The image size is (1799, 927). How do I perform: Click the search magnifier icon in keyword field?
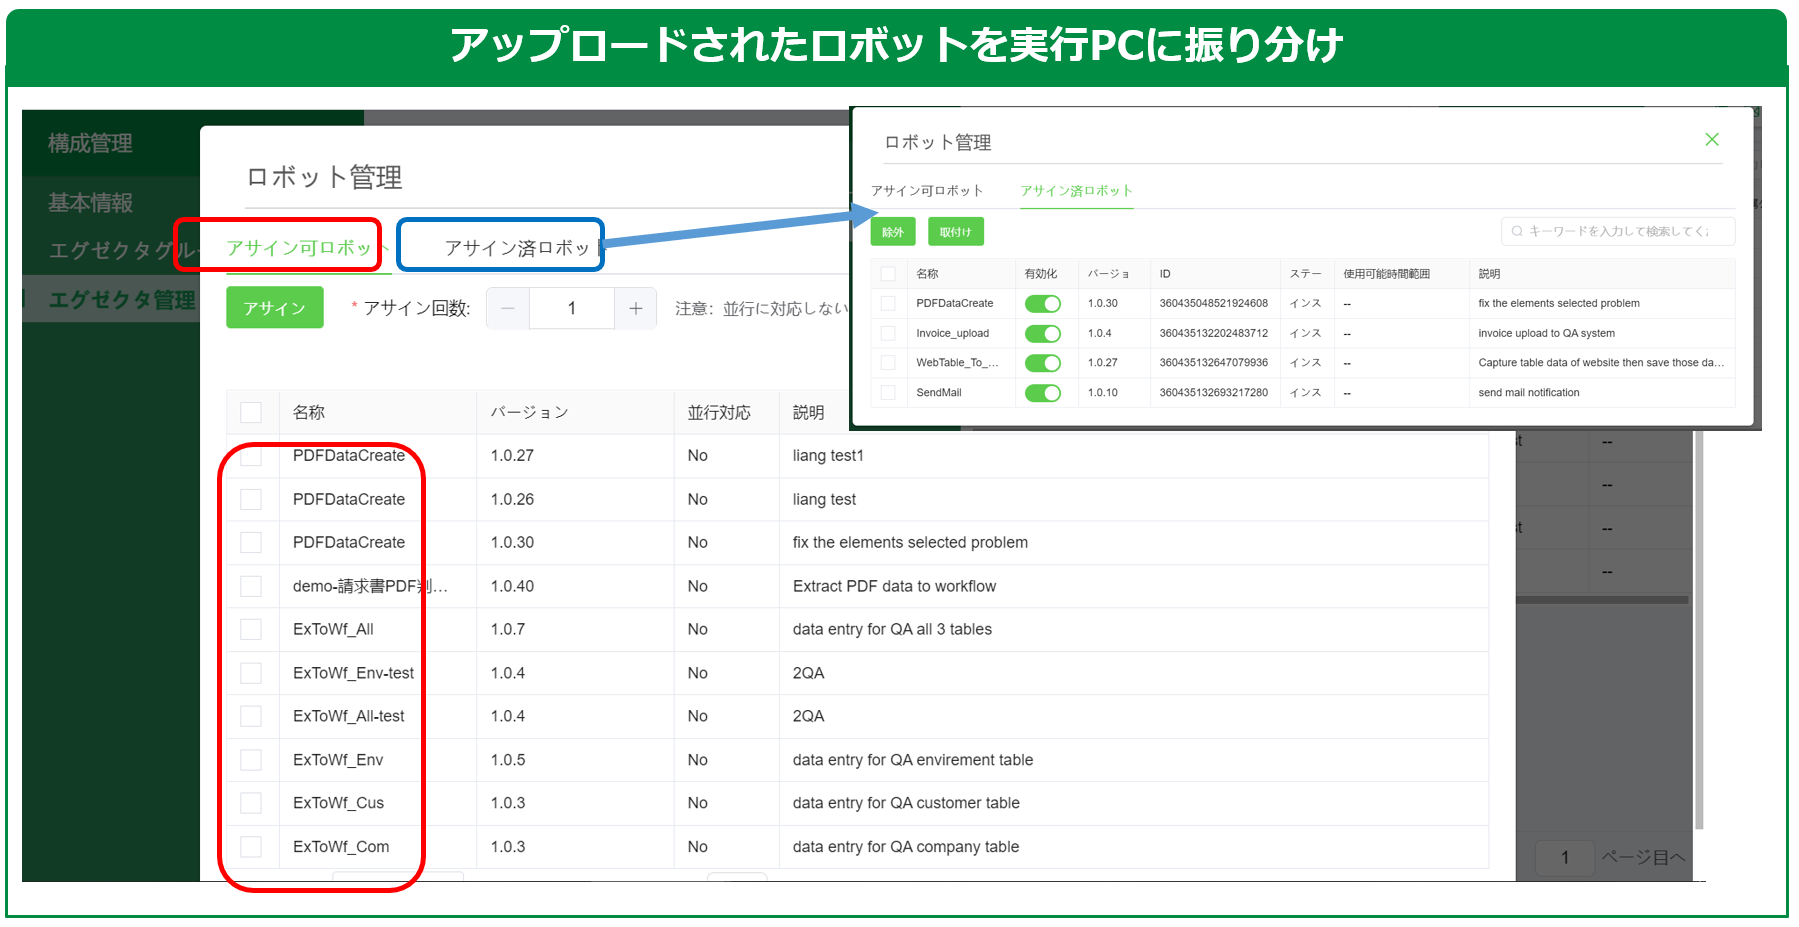pos(1517,231)
